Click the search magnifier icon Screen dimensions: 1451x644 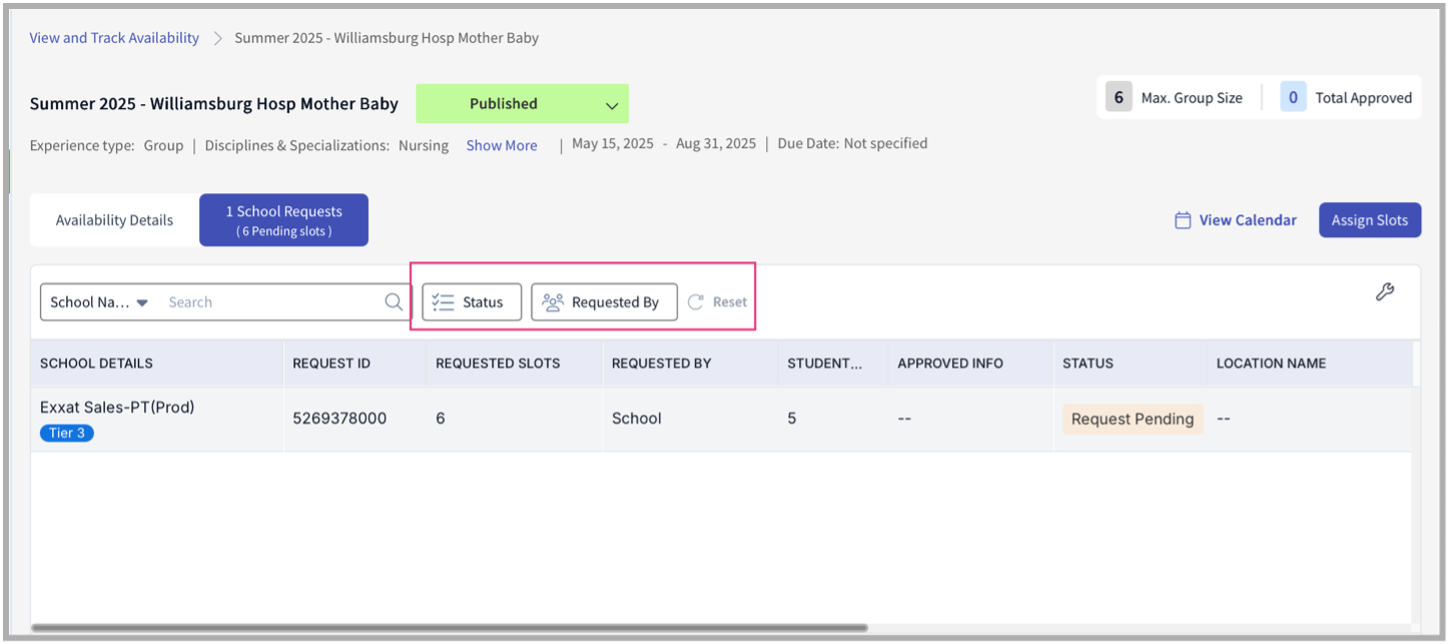pos(394,302)
